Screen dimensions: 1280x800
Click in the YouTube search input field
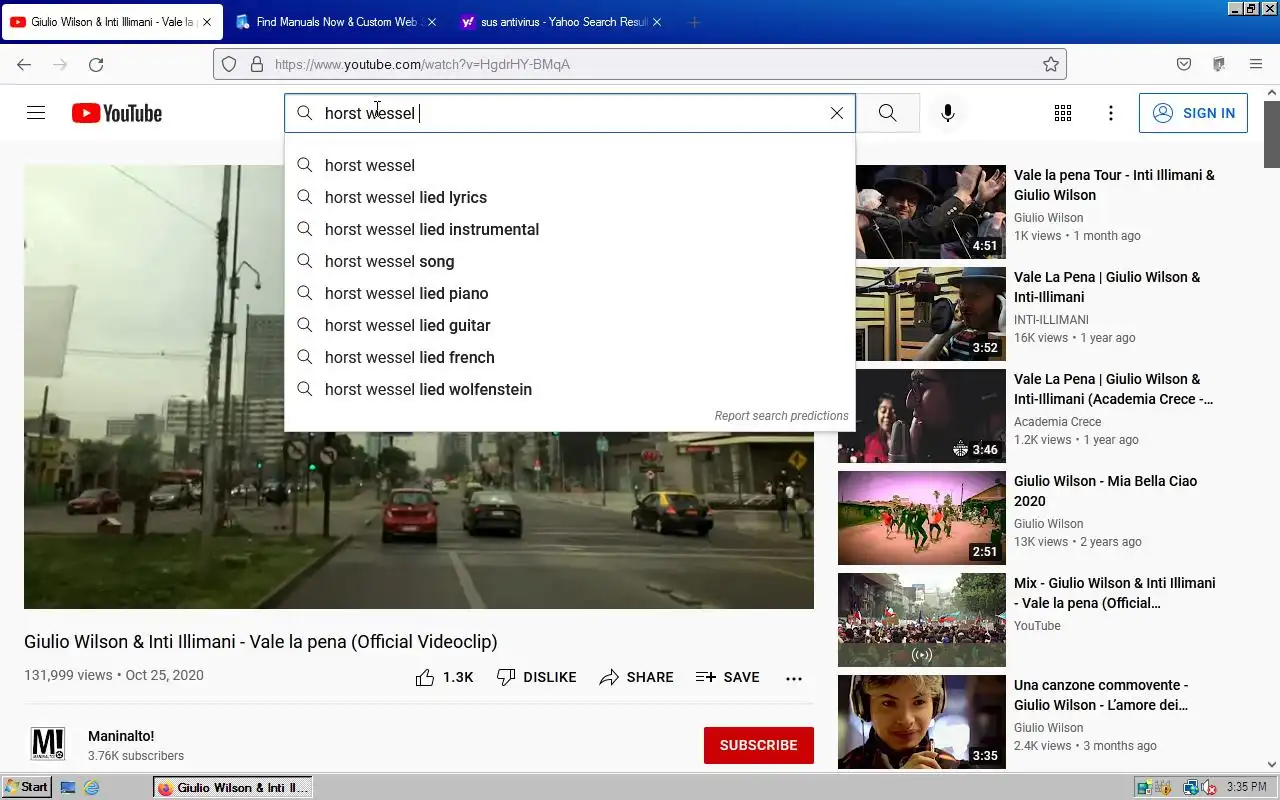(570, 113)
